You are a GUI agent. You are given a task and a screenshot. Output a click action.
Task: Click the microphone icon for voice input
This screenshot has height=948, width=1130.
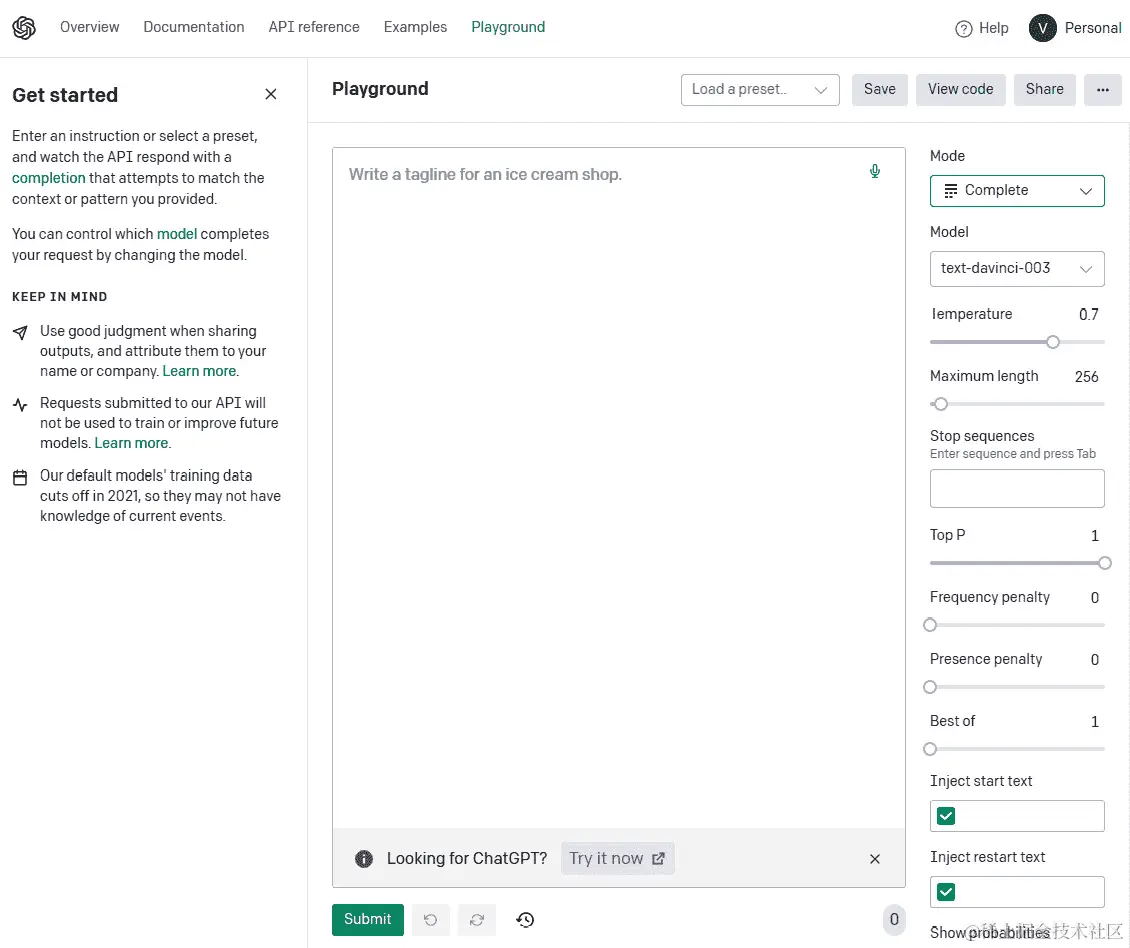(874, 171)
